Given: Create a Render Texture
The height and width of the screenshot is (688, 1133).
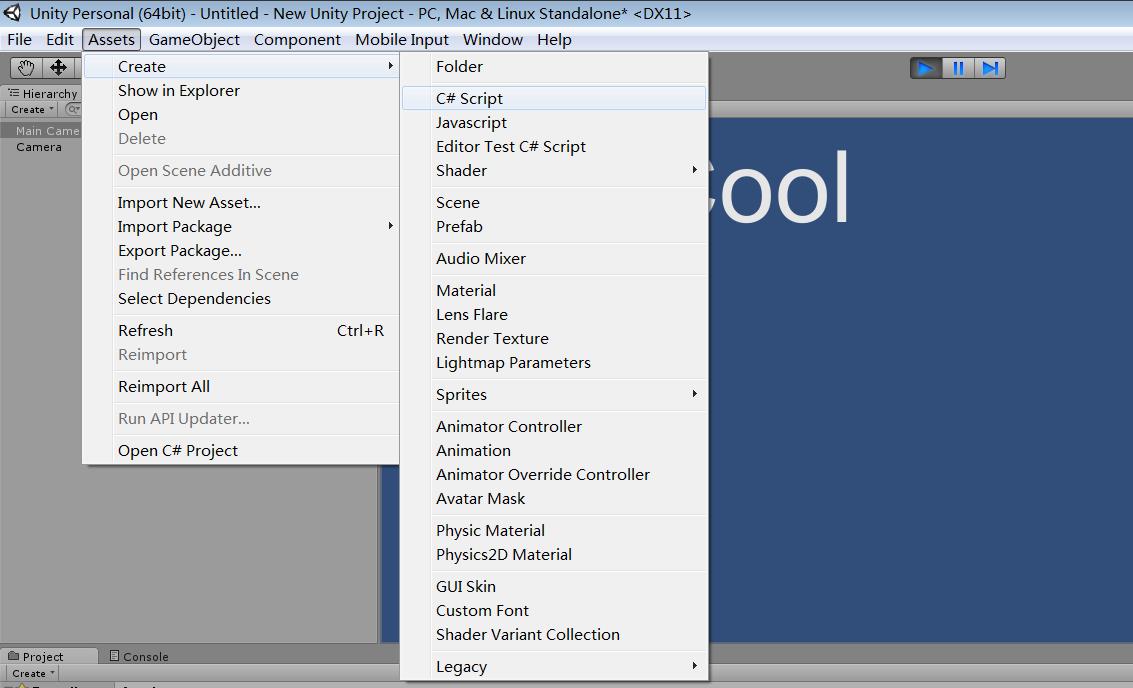Looking at the screenshot, I should pyautogui.click(x=553, y=338).
